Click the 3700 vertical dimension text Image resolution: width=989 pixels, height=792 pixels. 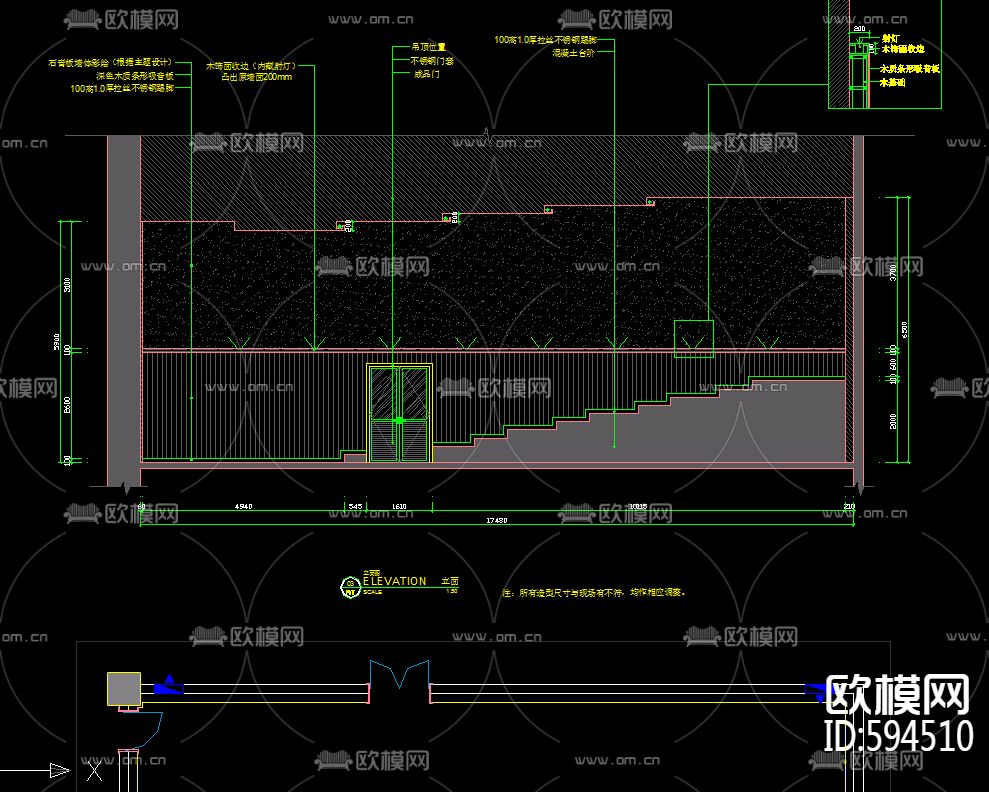tap(892, 272)
